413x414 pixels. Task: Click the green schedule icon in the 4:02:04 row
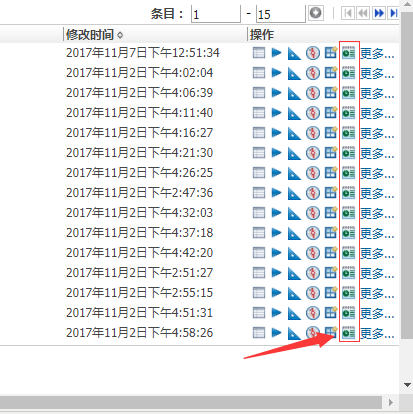(x=349, y=73)
